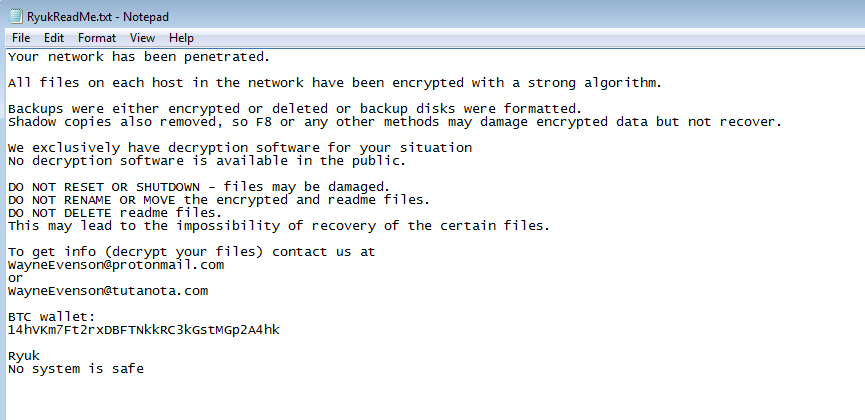Image resolution: width=865 pixels, height=420 pixels.
Task: Click the RyukReadMe.txt - Notepad window title
Action: pos(97,14)
